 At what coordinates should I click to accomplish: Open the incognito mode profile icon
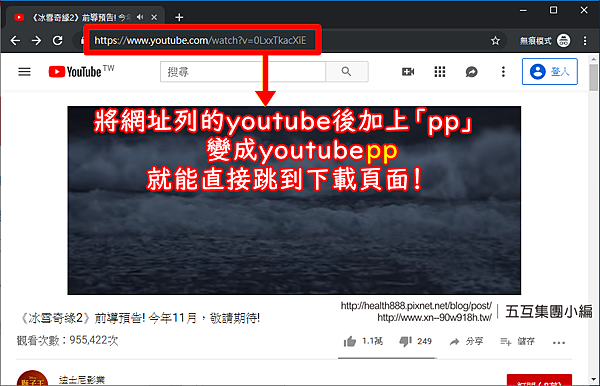564,40
